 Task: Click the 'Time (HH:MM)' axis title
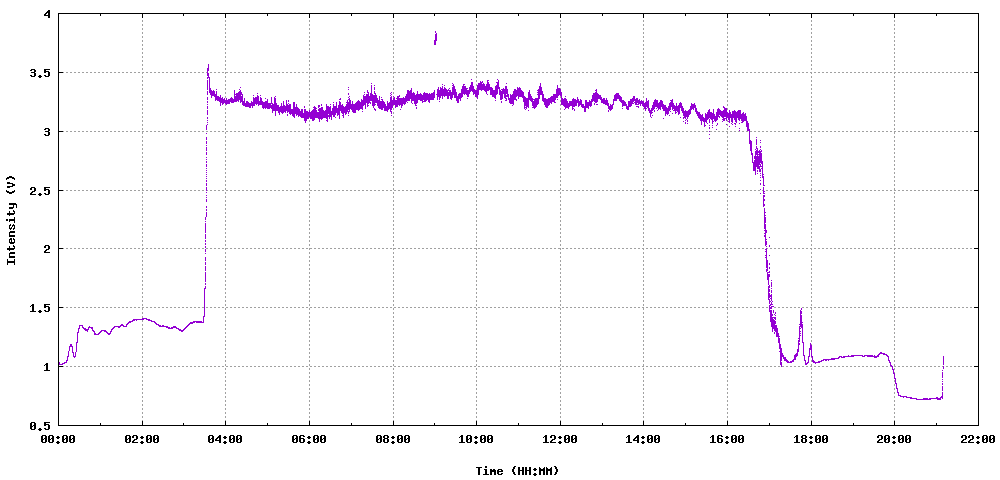point(517,471)
